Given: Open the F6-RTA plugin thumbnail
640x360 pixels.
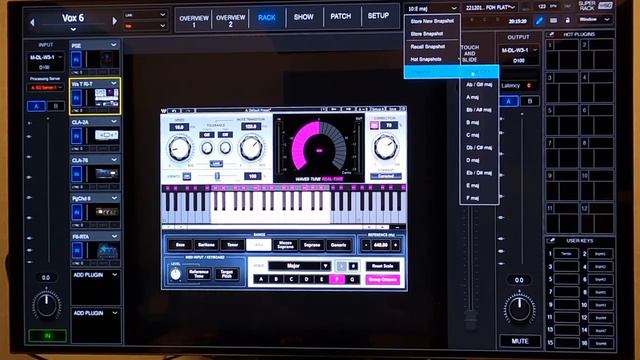Looking at the screenshot, I should (107, 250).
